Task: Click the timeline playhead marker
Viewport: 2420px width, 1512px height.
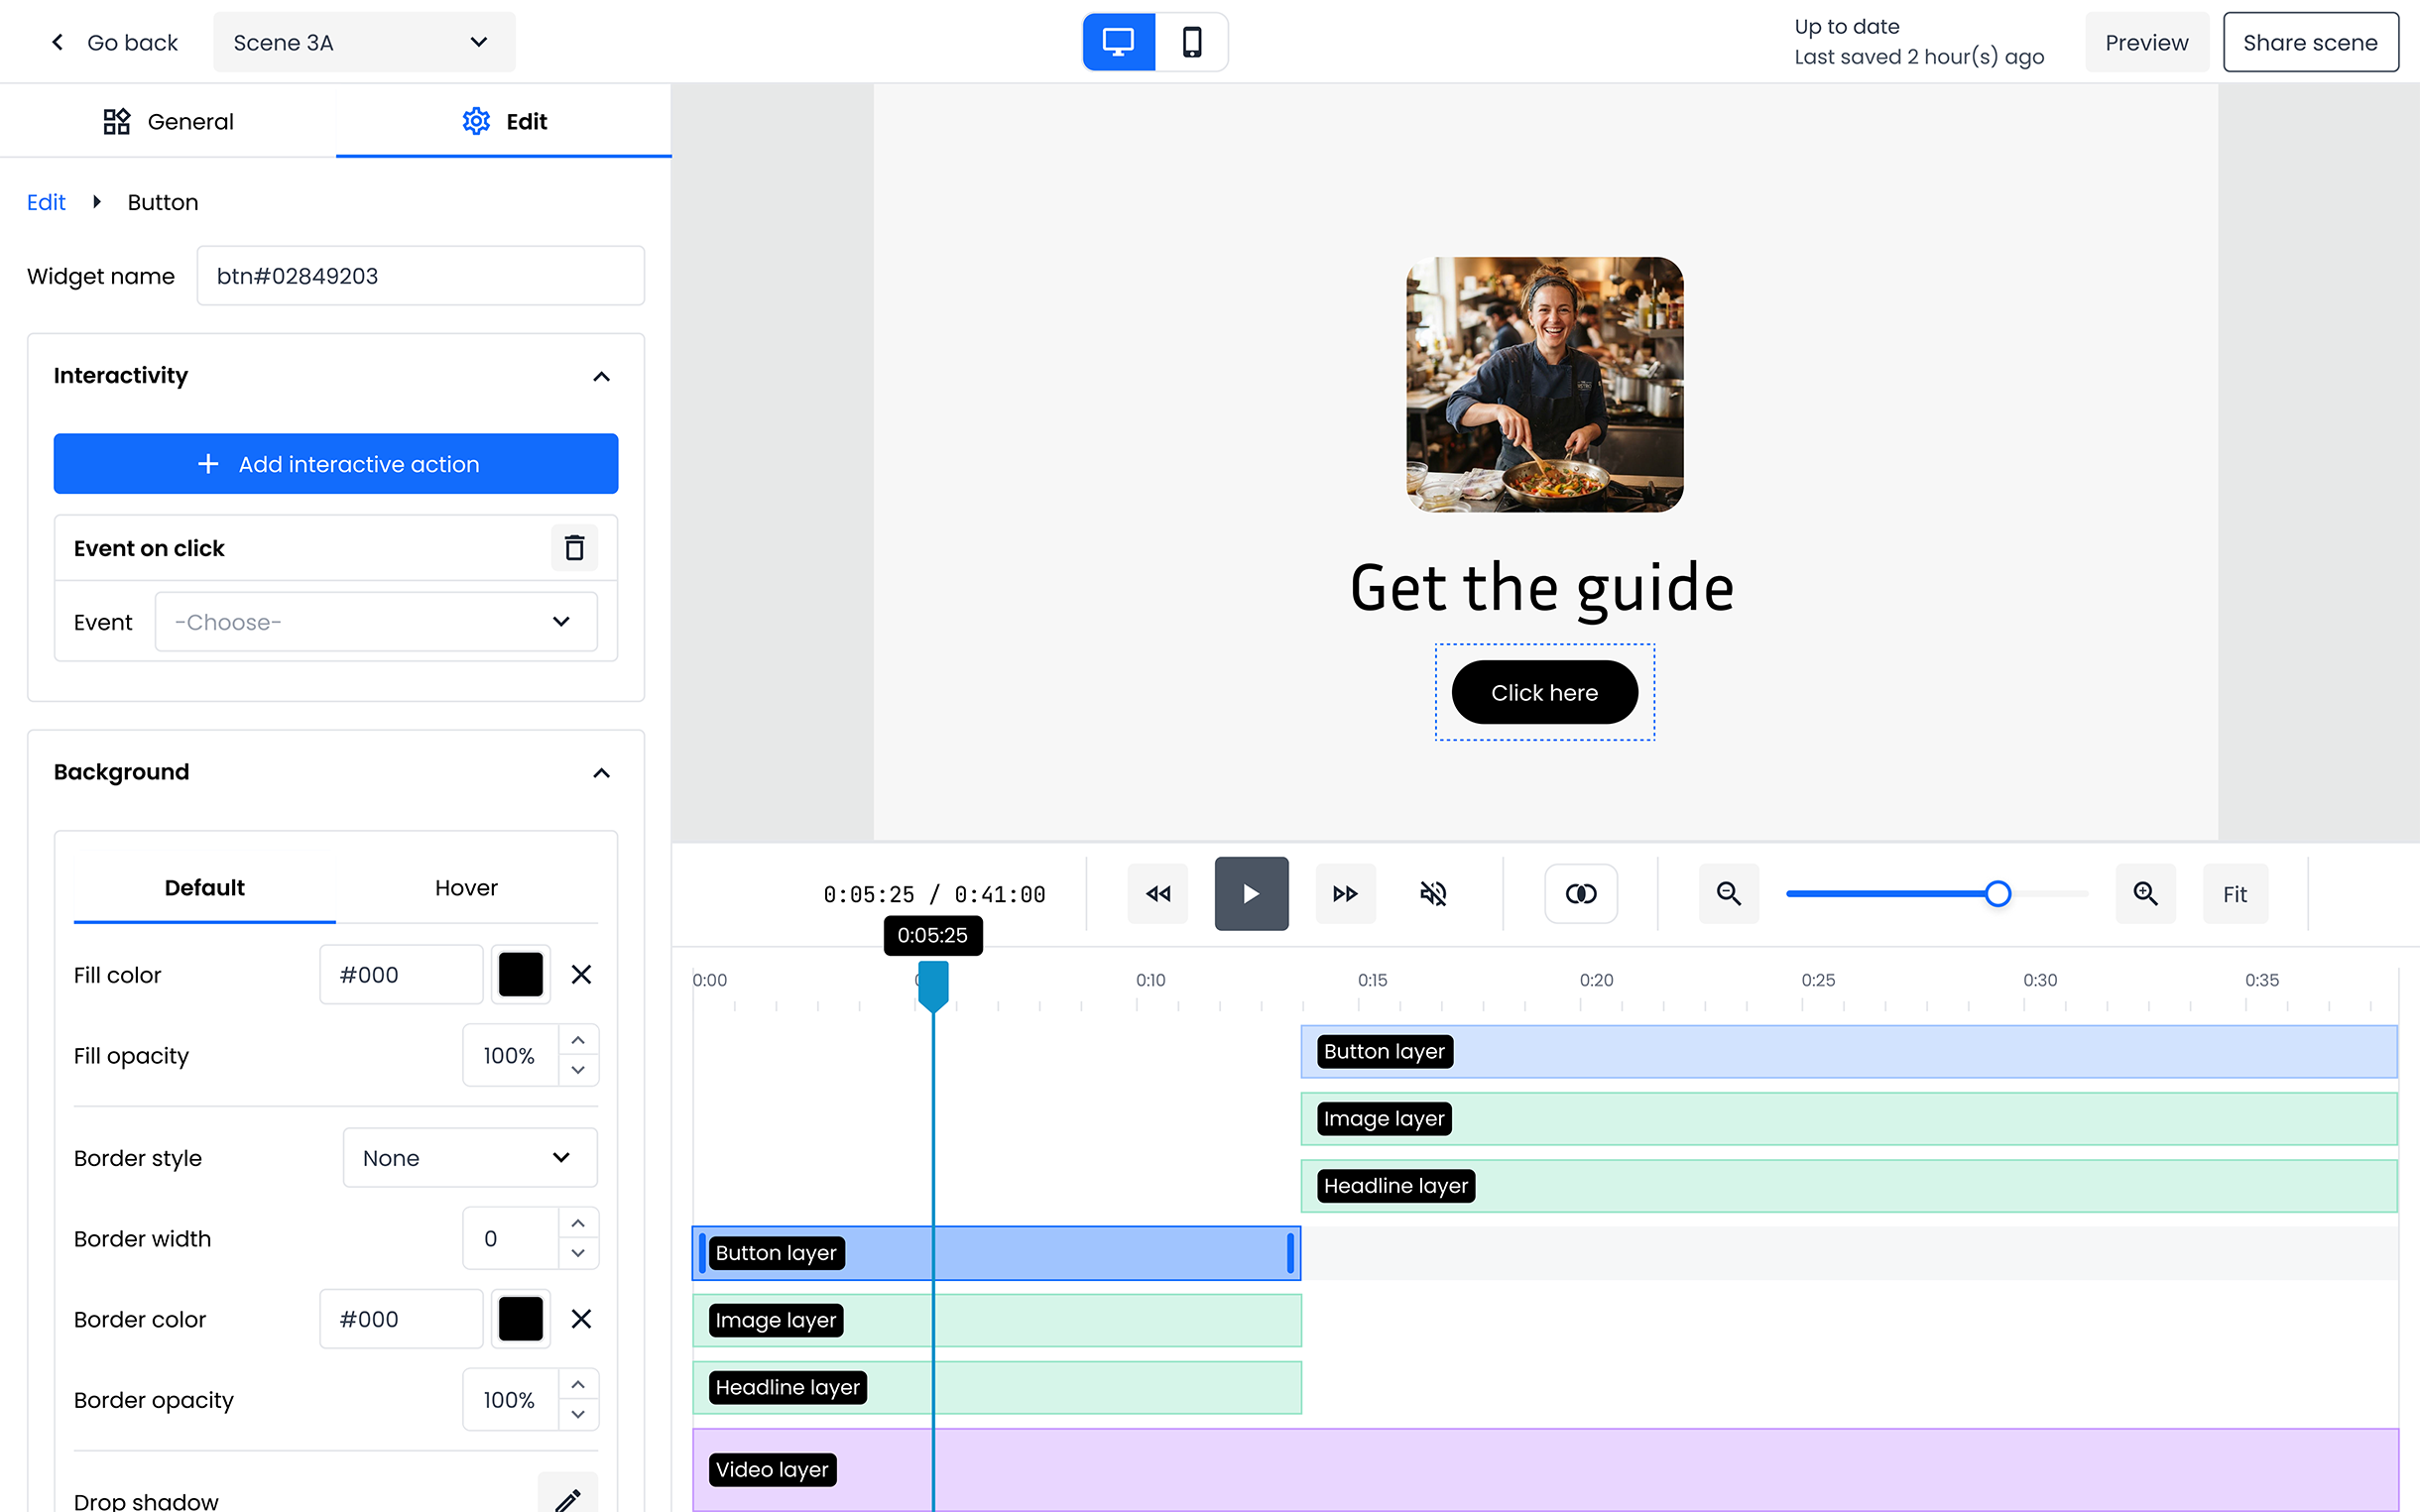Action: [933, 986]
